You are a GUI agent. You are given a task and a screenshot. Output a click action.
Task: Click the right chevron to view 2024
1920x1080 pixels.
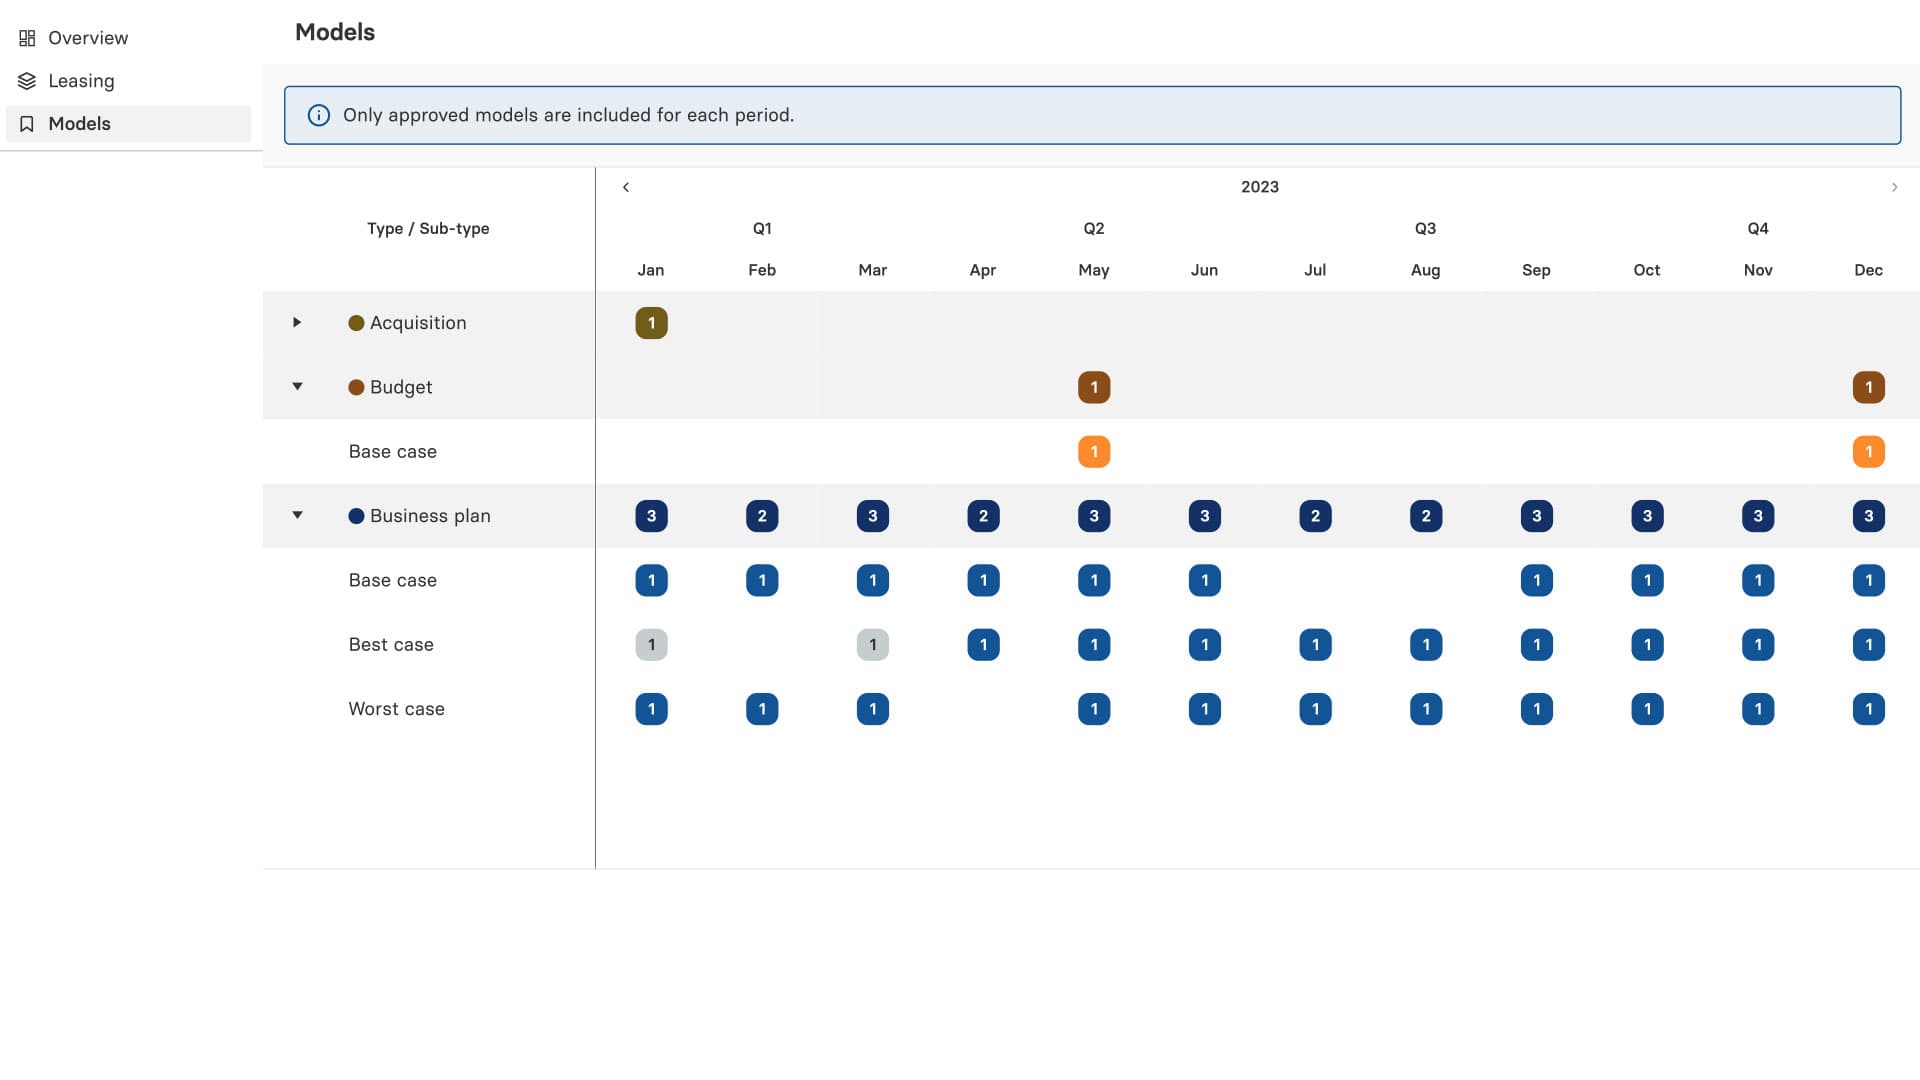pos(1895,187)
